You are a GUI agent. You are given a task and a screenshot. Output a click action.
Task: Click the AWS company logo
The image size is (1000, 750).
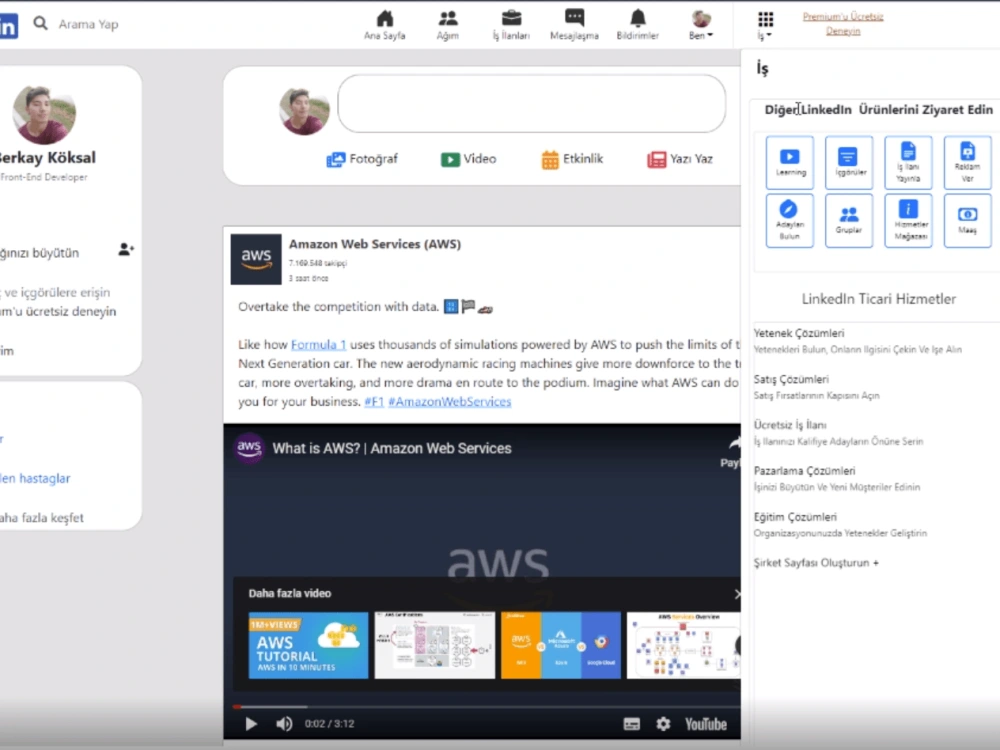256,259
